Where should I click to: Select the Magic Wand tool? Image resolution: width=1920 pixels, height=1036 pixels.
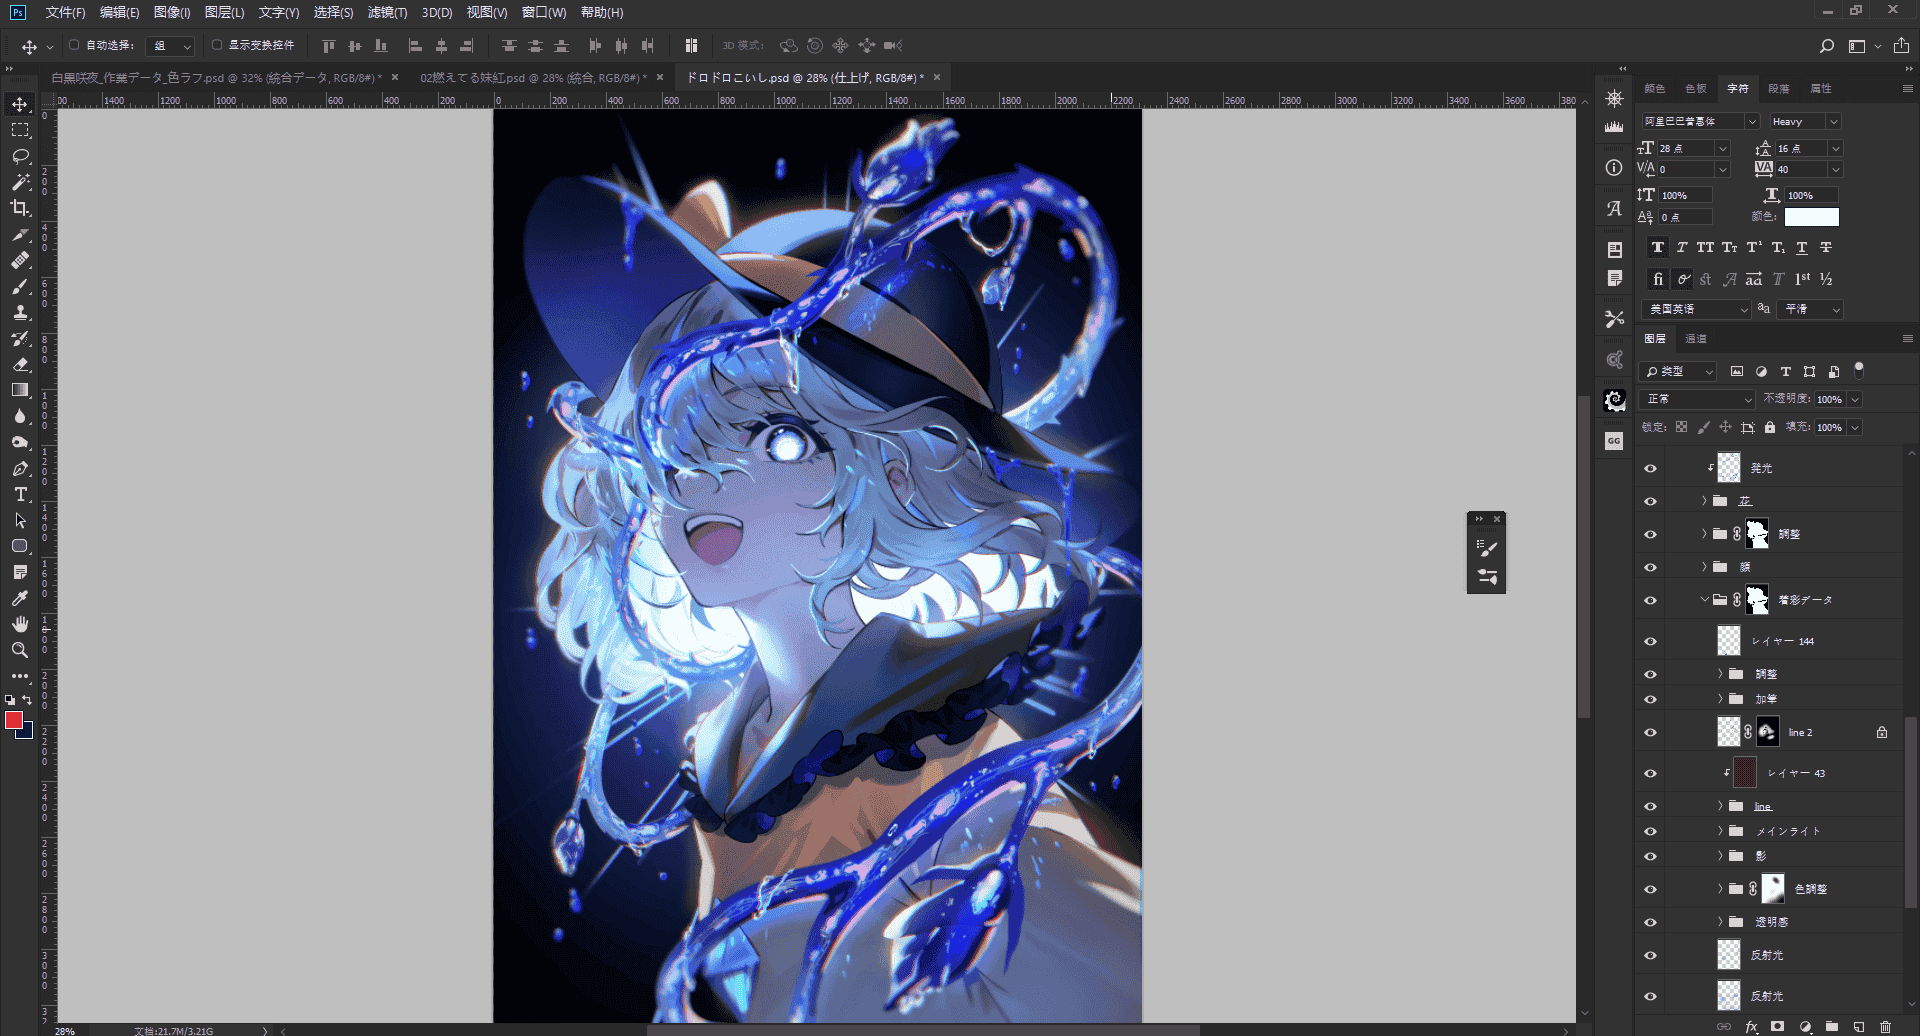20,182
